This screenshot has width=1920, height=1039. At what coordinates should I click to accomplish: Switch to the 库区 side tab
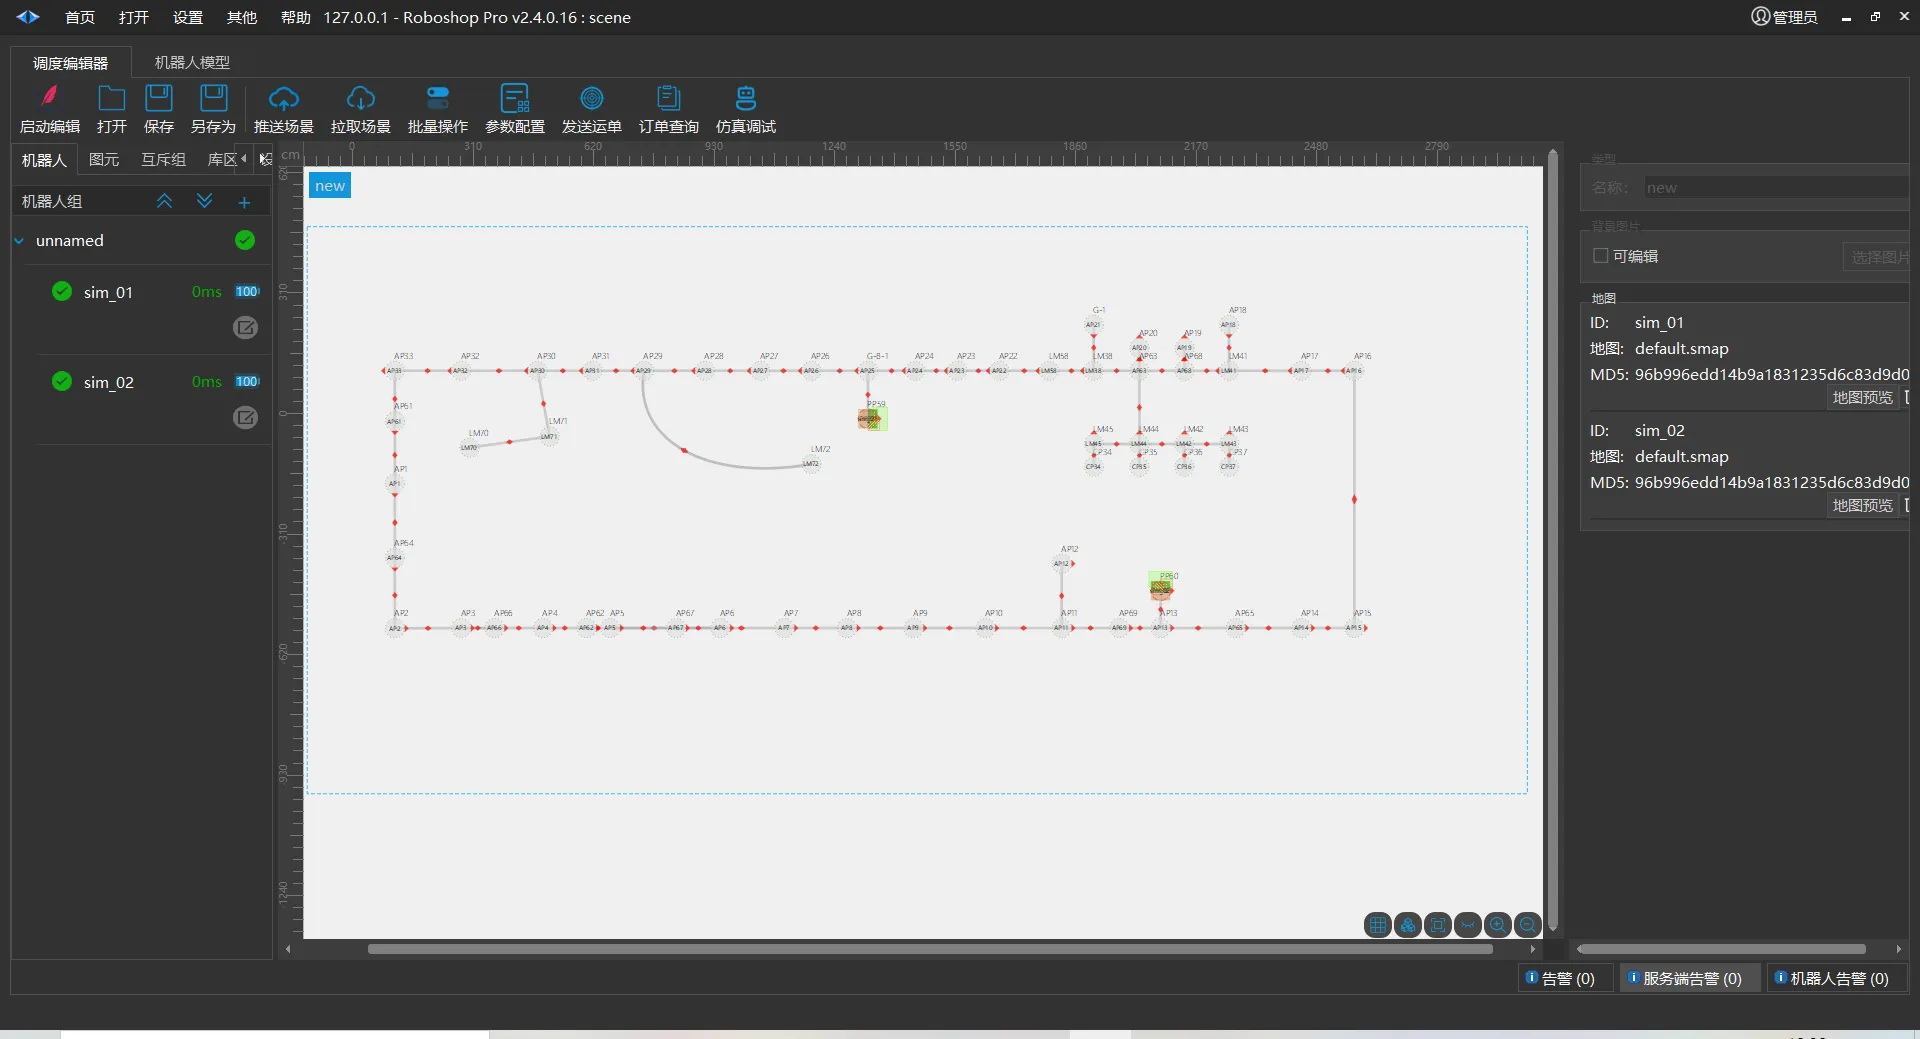[x=222, y=160]
